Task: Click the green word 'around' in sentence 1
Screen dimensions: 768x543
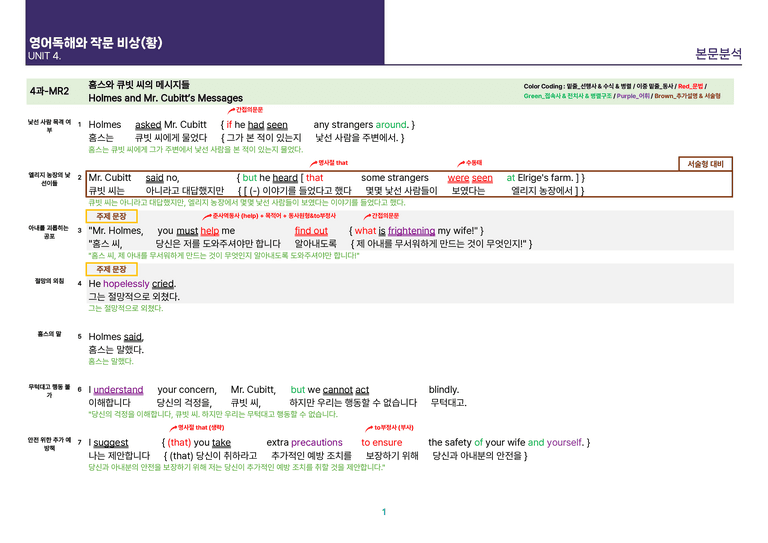Action: [x=391, y=125]
